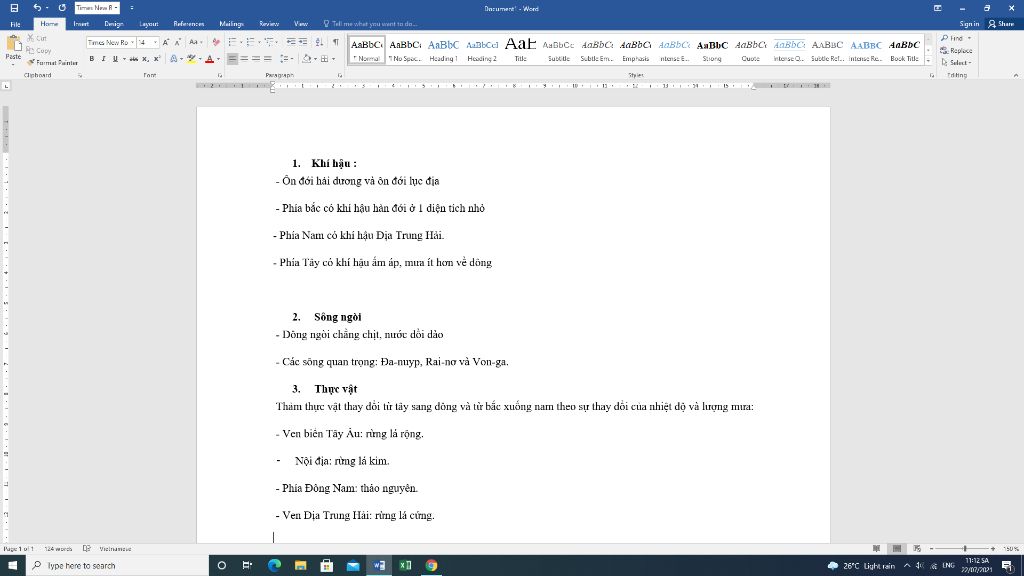This screenshot has width=1024, height=576.
Task: Align paragraph text to the right
Action: click(x=256, y=59)
